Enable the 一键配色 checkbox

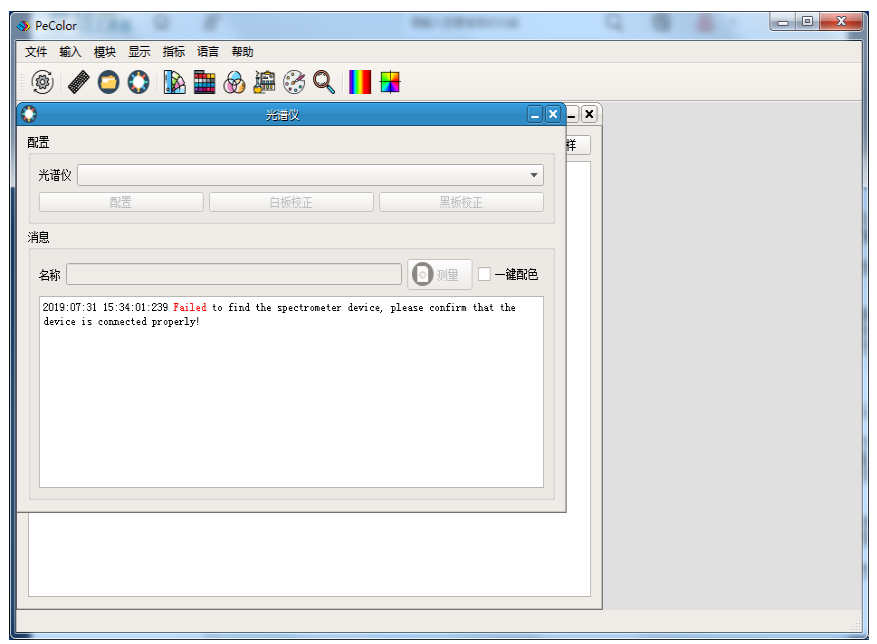tap(484, 274)
